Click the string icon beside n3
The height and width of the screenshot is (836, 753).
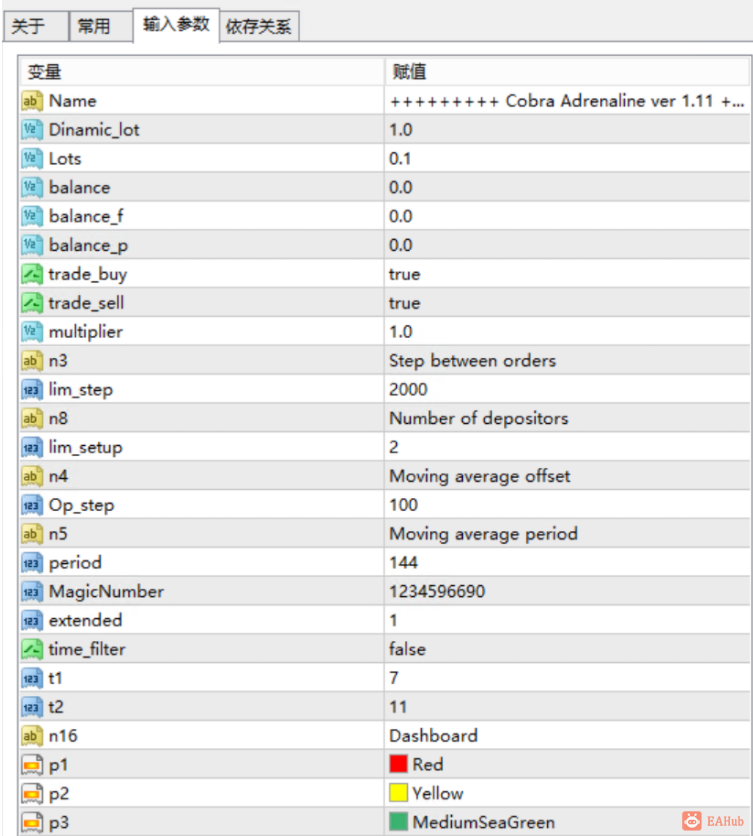31,361
